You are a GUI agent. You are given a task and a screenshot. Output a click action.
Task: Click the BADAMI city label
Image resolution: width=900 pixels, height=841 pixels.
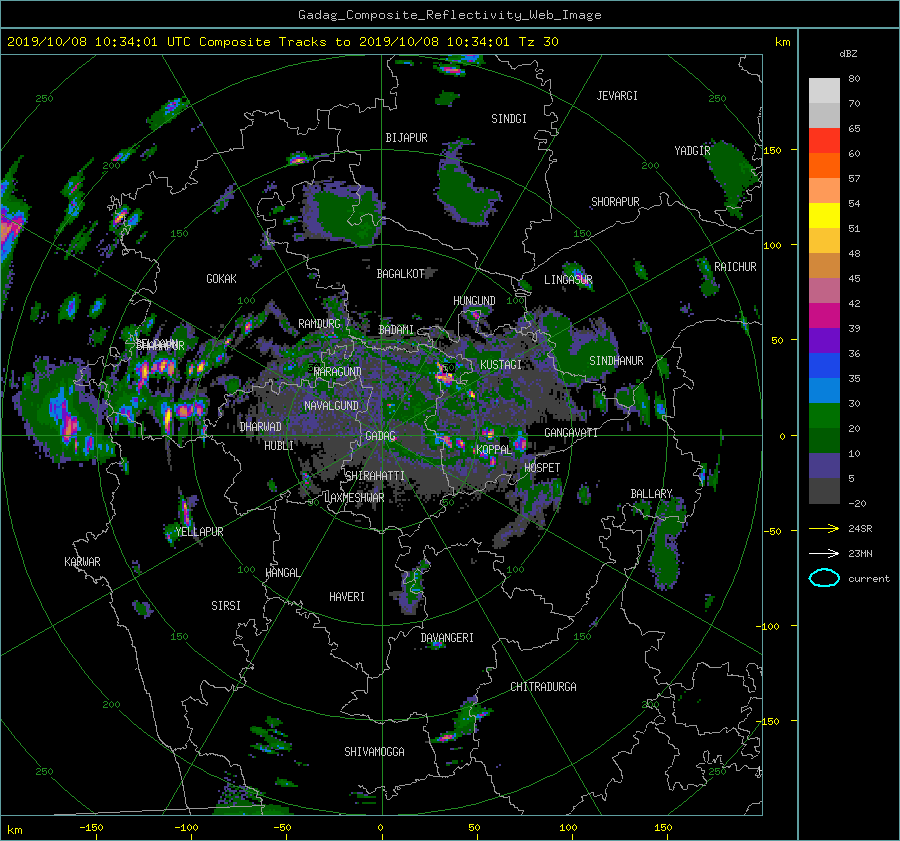(x=396, y=330)
